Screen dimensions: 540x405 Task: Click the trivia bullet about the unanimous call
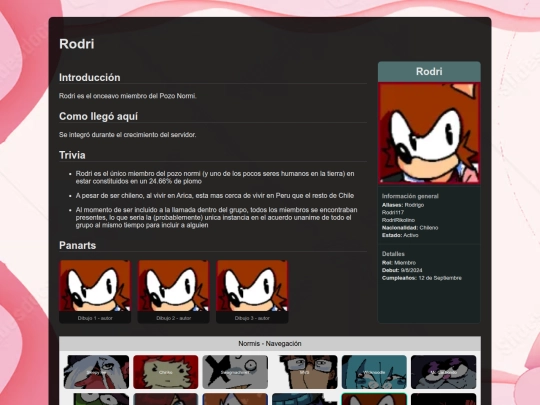pyautogui.click(x=216, y=218)
